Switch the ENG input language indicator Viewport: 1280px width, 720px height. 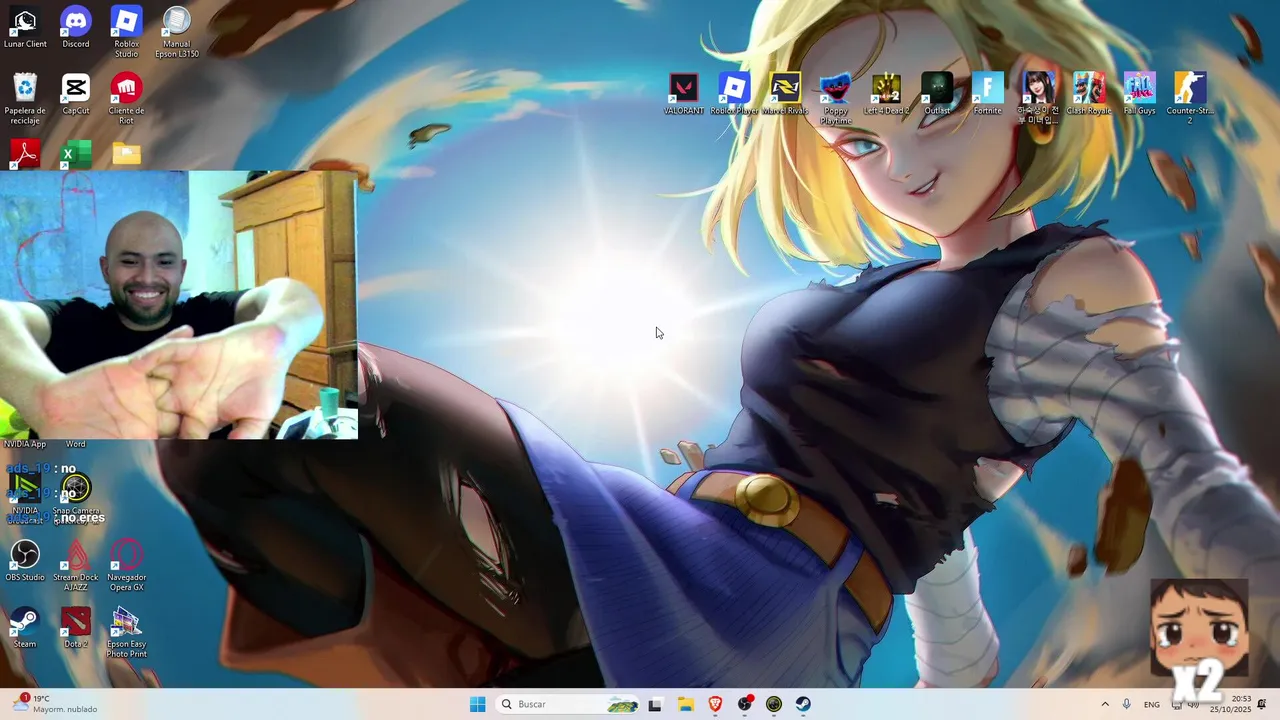pyautogui.click(x=1152, y=704)
